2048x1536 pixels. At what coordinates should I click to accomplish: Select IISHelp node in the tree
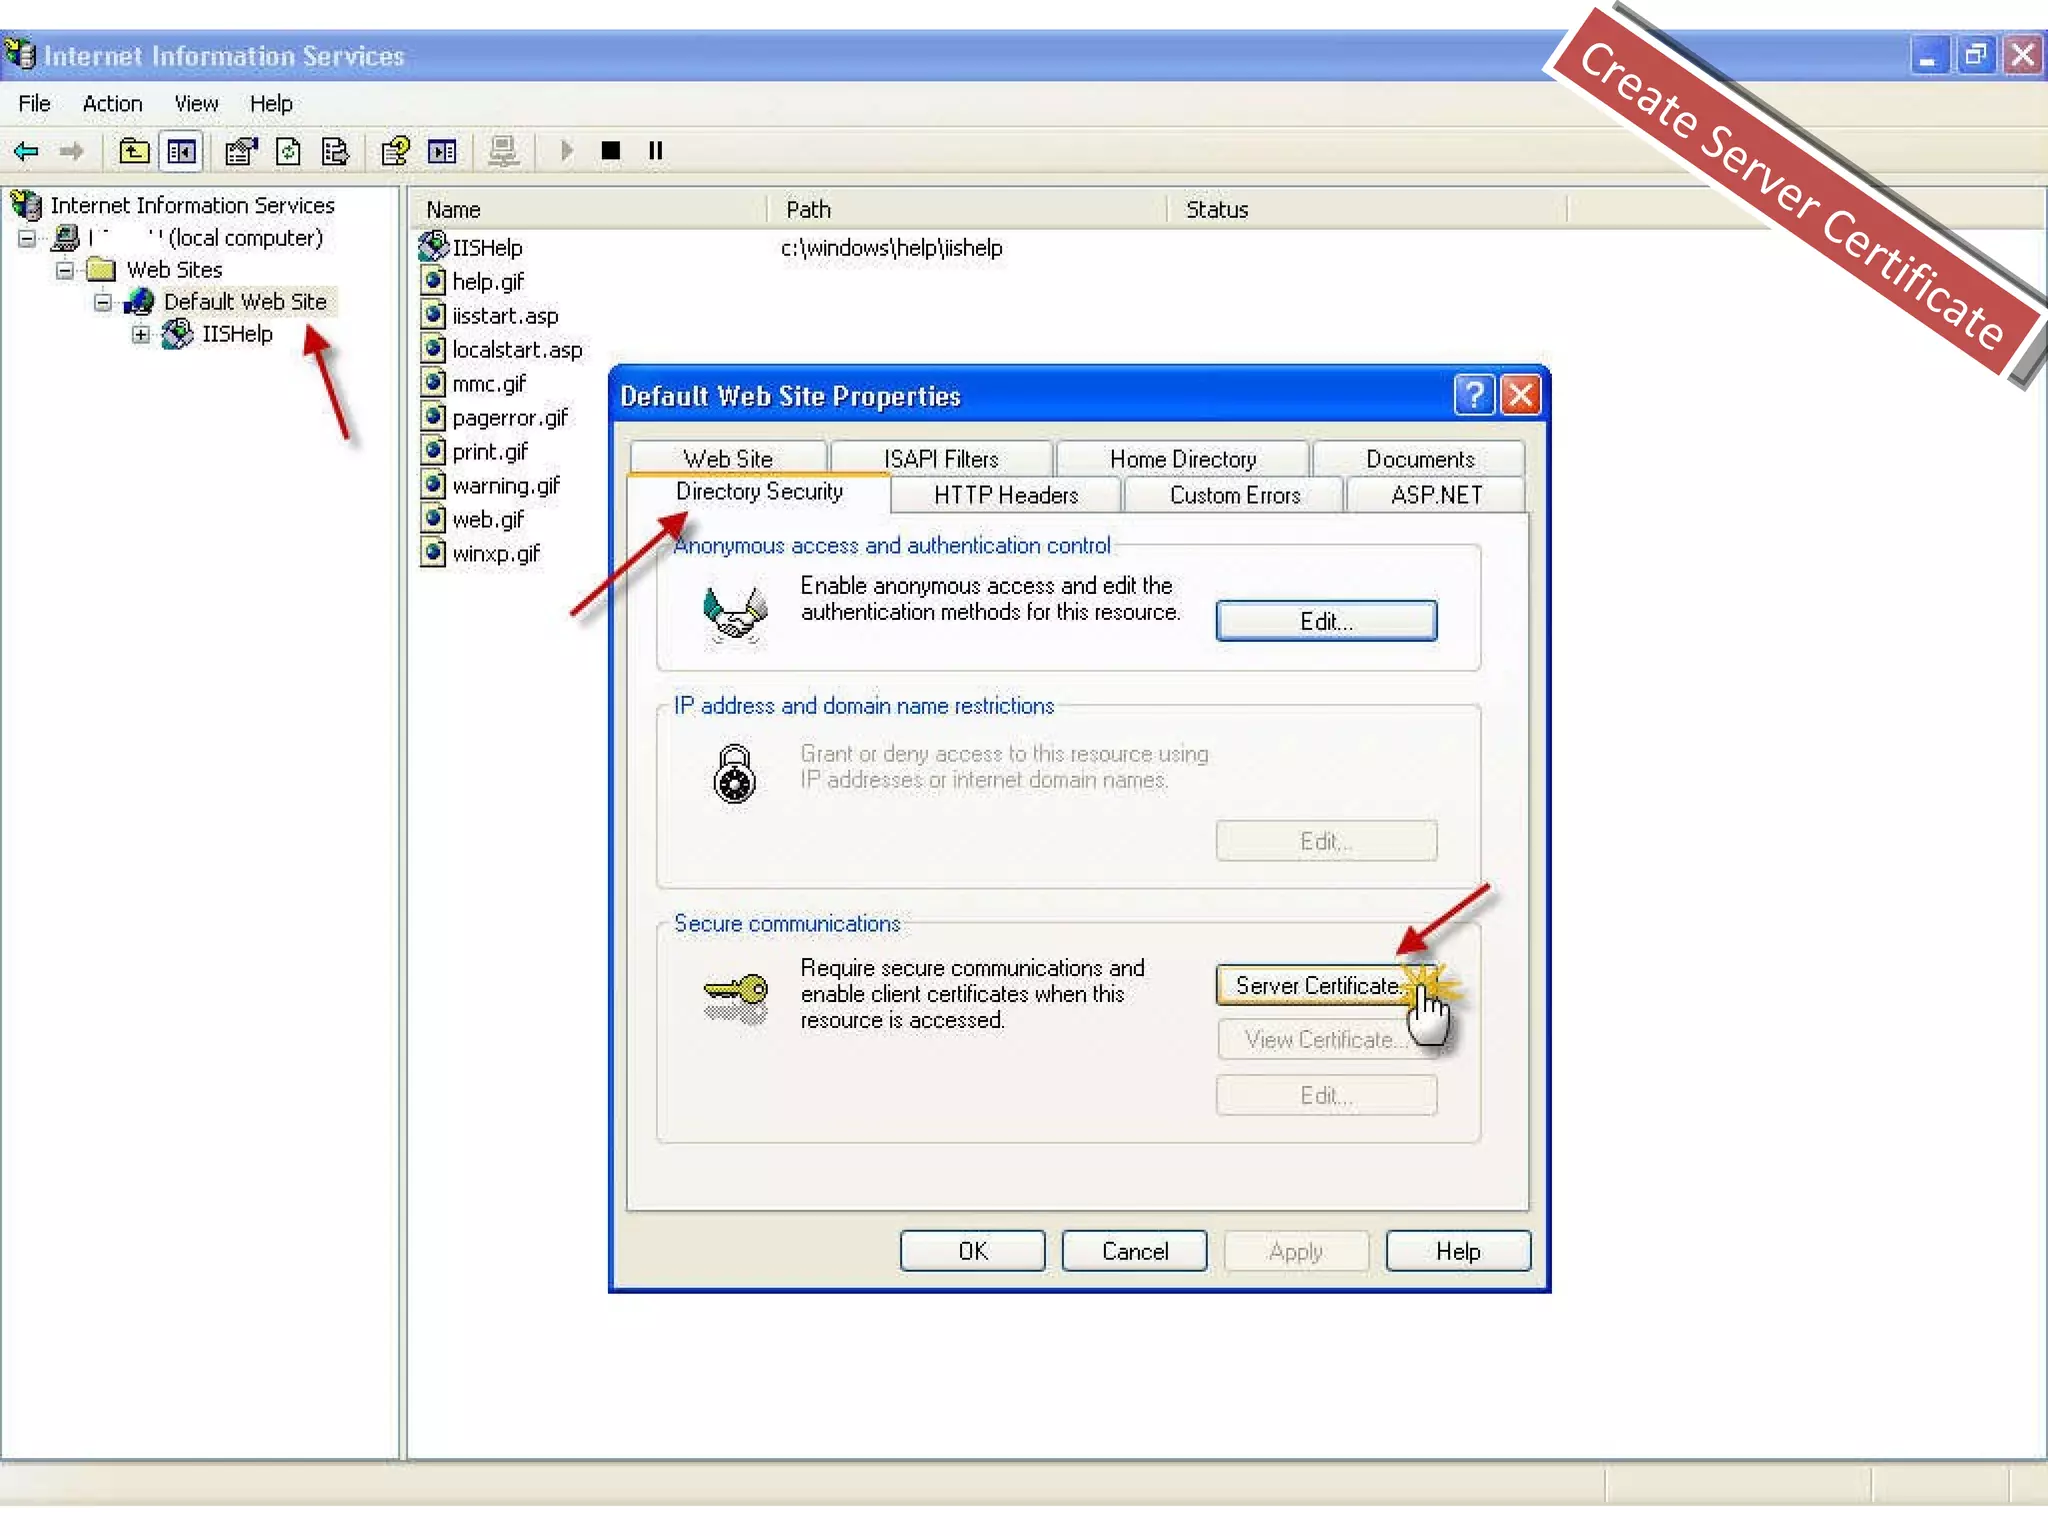tap(237, 334)
